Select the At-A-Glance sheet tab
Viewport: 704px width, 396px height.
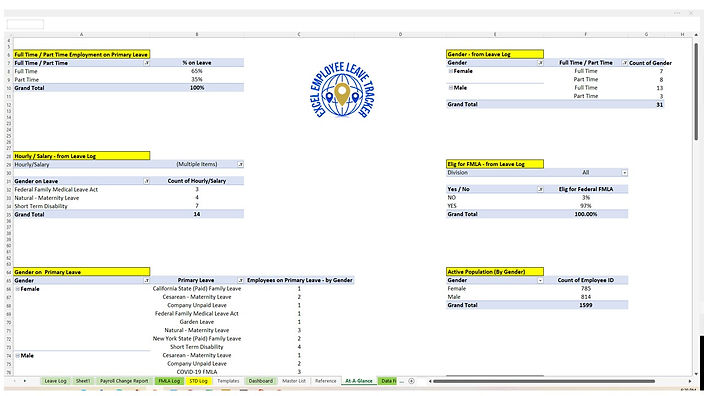point(359,381)
